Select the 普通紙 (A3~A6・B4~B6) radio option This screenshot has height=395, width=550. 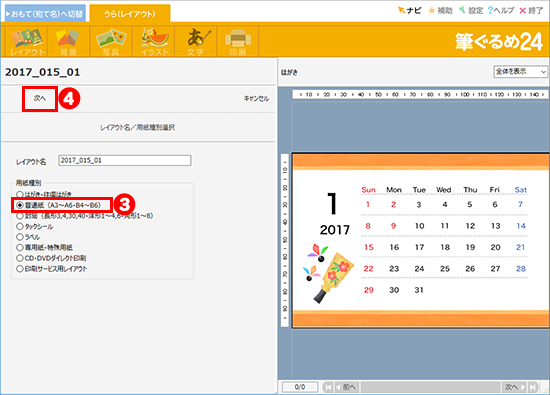coord(59,205)
